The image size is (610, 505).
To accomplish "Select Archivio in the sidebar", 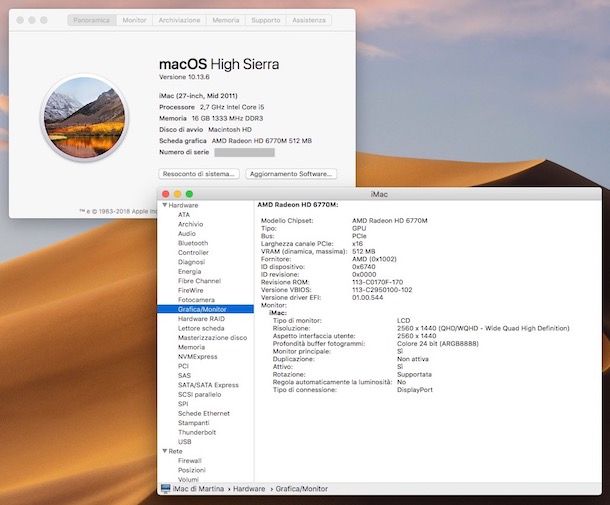I will point(191,224).
